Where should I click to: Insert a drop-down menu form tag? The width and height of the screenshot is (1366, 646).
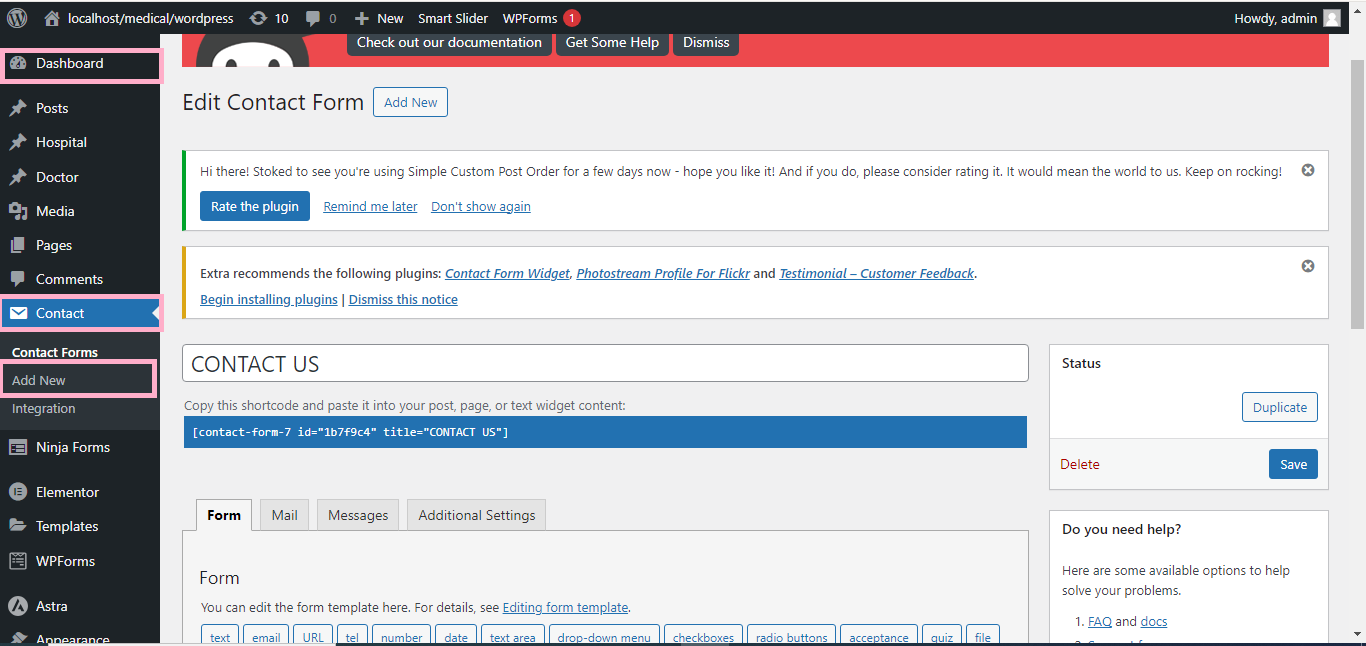click(603, 636)
